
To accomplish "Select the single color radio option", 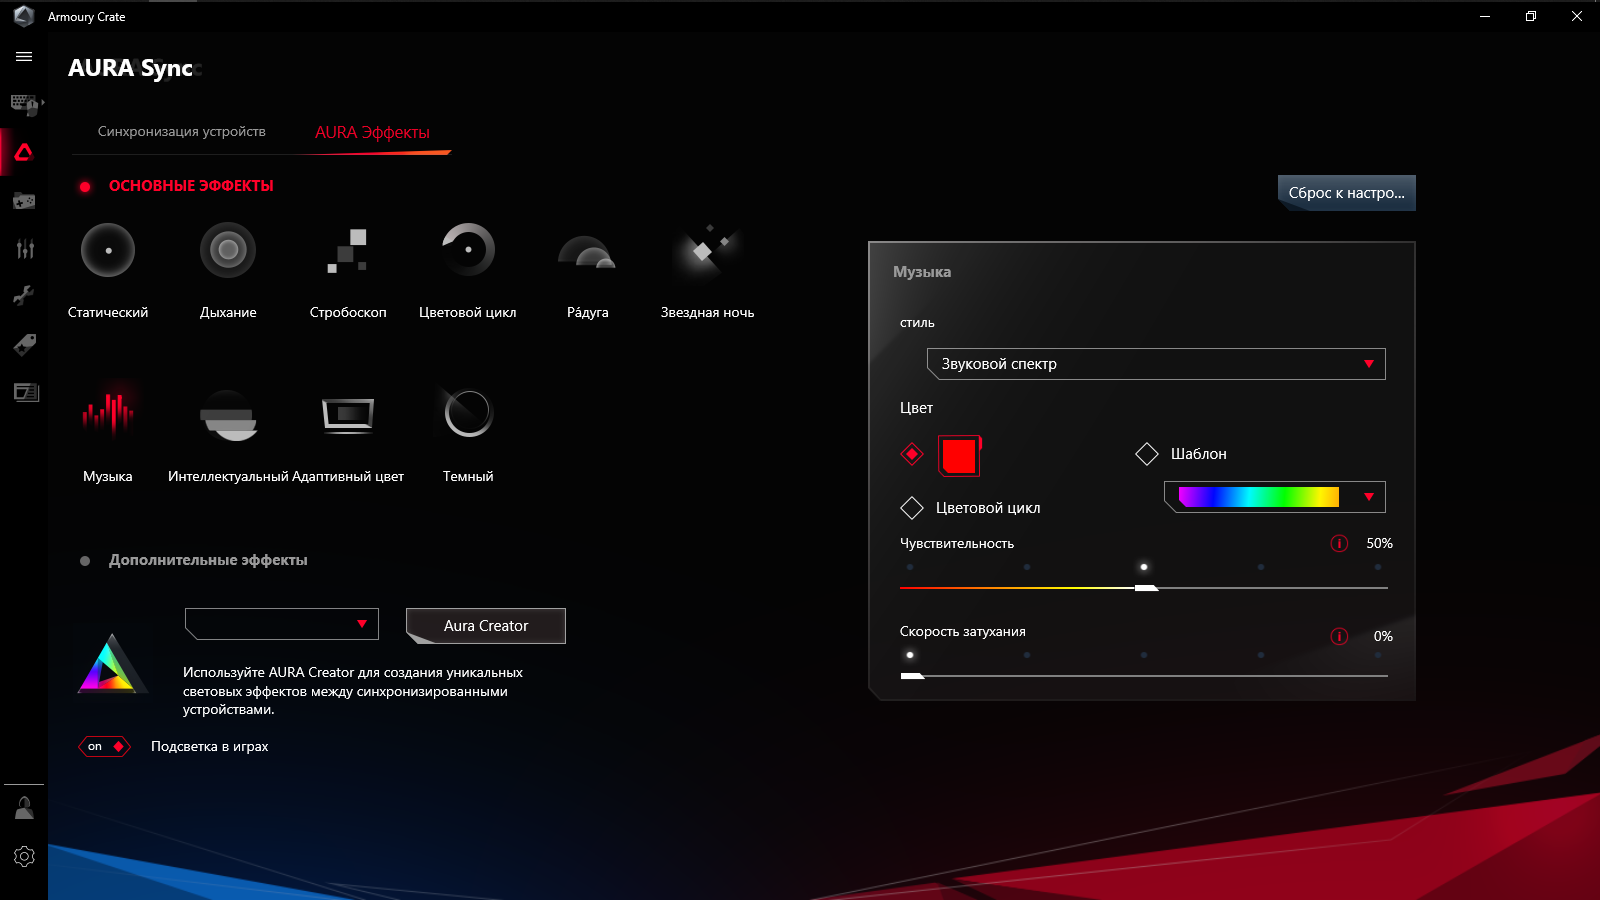I will 912,455.
